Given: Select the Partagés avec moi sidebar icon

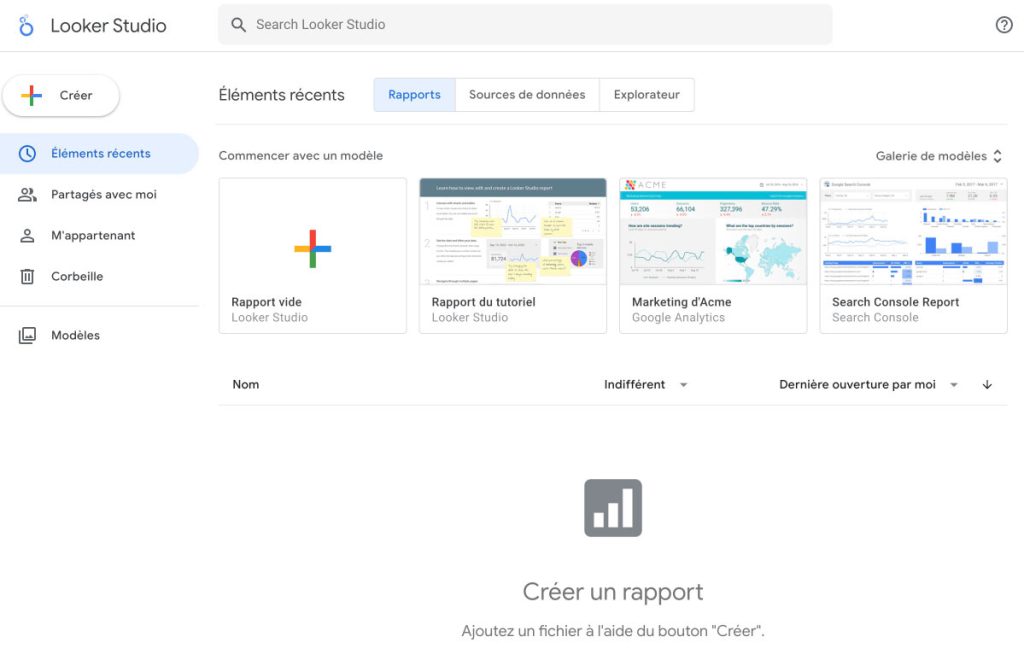Looking at the screenshot, I should click(x=27, y=194).
